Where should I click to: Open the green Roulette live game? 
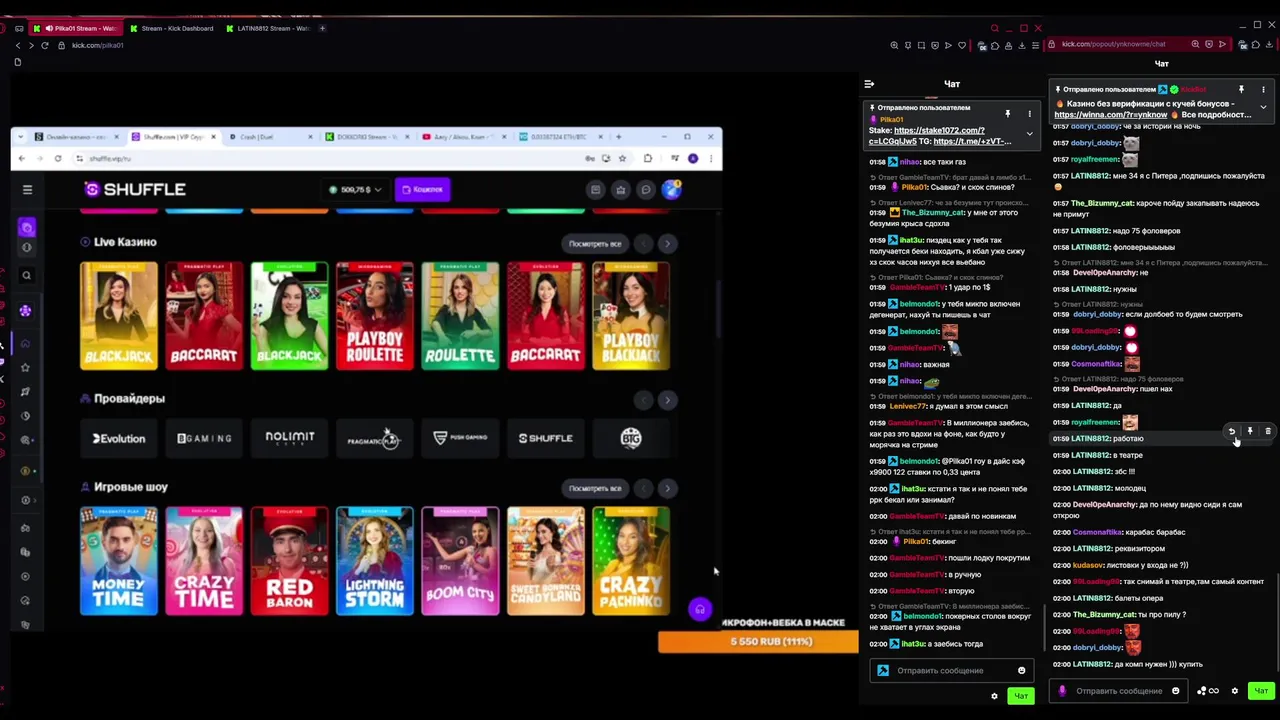tap(460, 316)
